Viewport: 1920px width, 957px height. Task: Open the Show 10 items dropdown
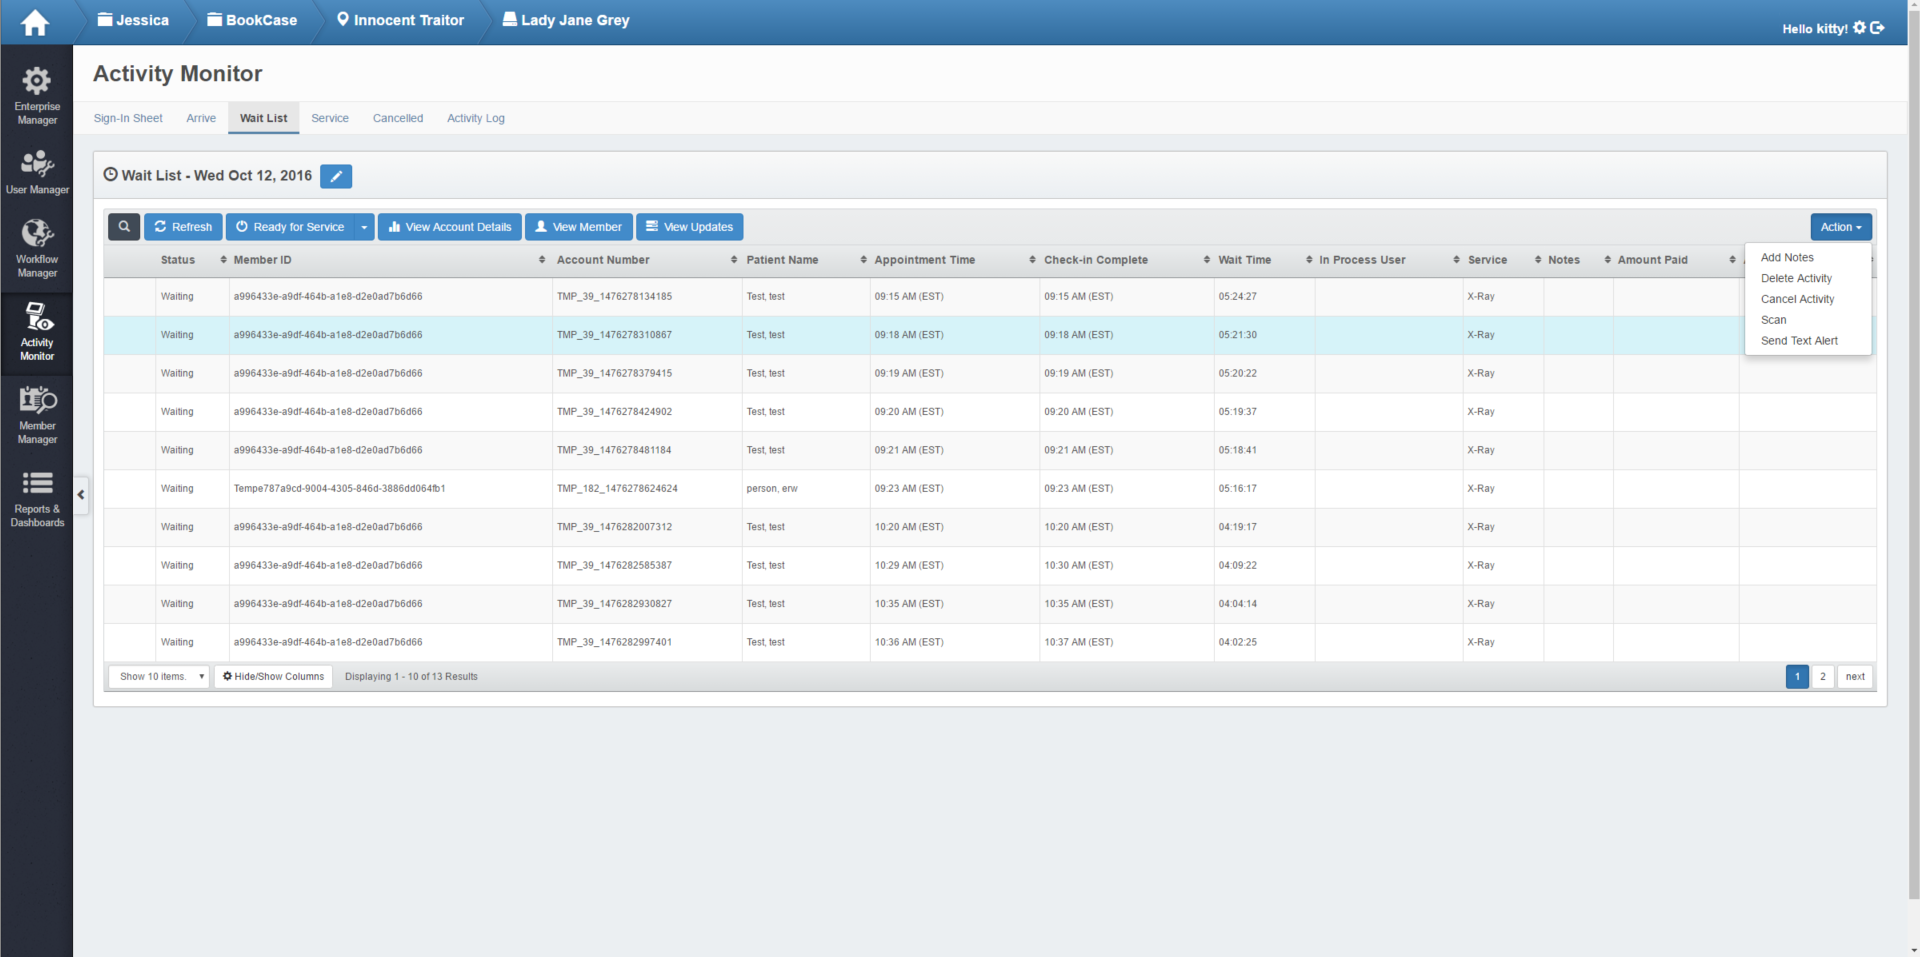[158, 677]
